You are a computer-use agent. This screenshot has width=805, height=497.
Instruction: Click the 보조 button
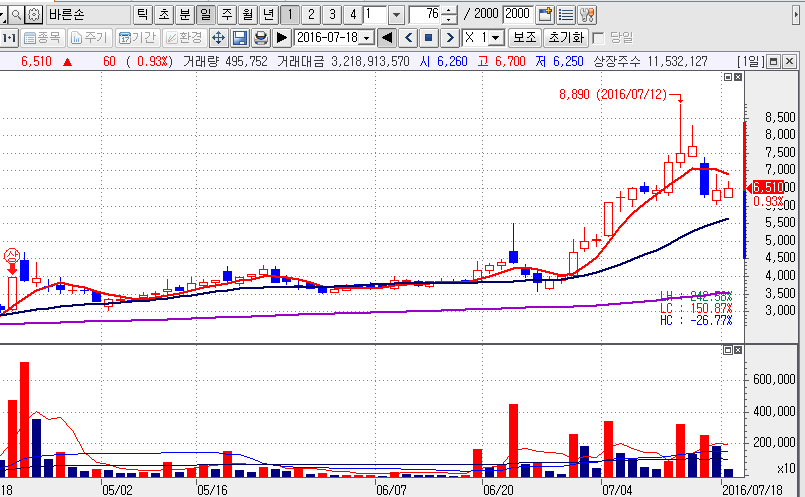(525, 37)
